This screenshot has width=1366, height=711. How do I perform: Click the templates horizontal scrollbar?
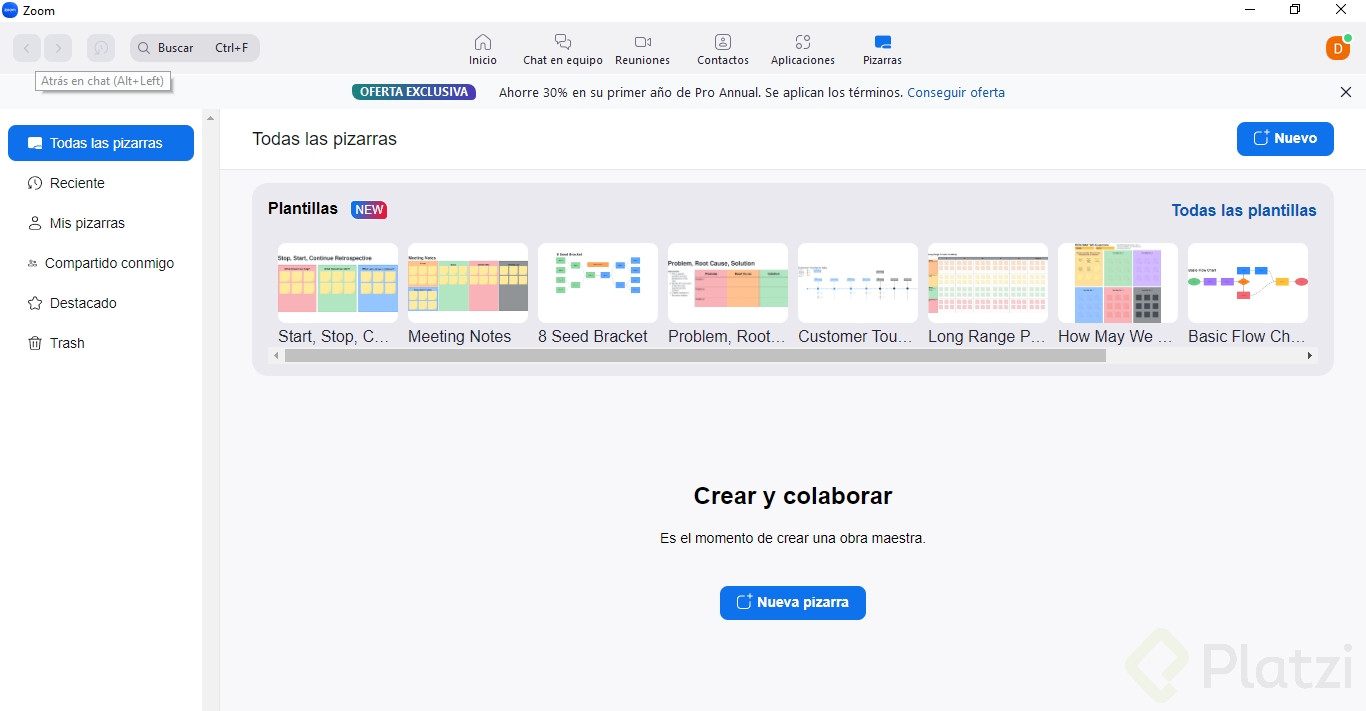(695, 356)
